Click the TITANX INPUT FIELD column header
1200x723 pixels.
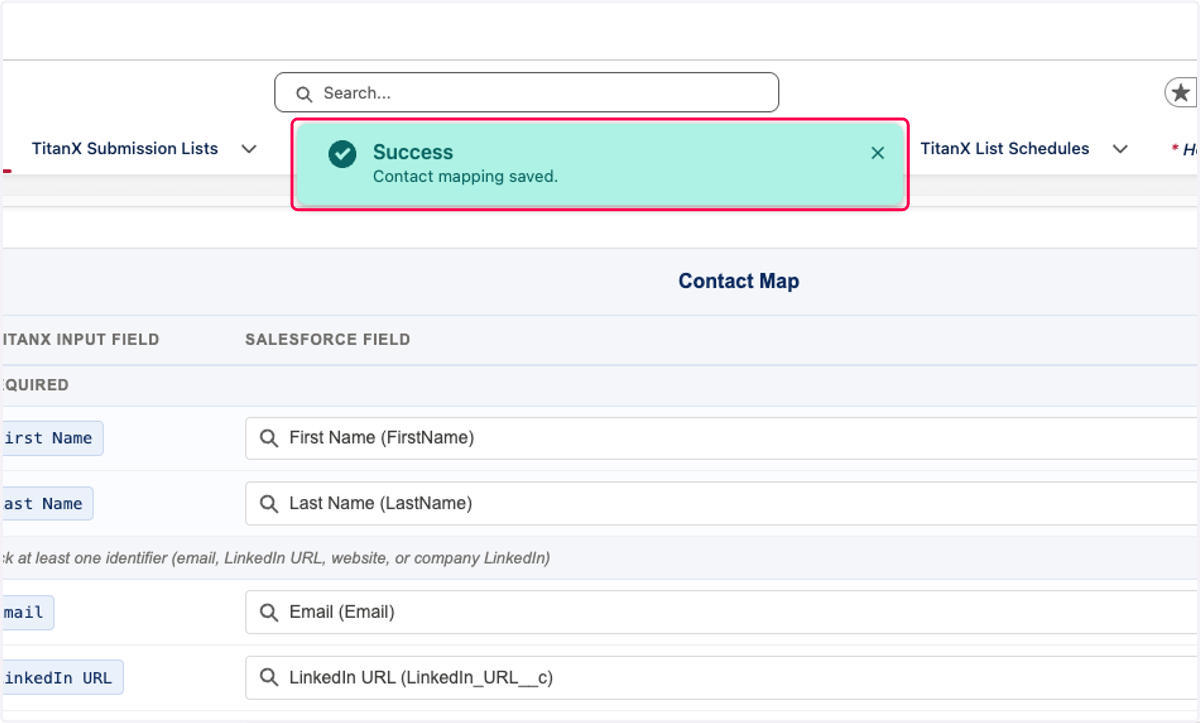click(x=80, y=339)
